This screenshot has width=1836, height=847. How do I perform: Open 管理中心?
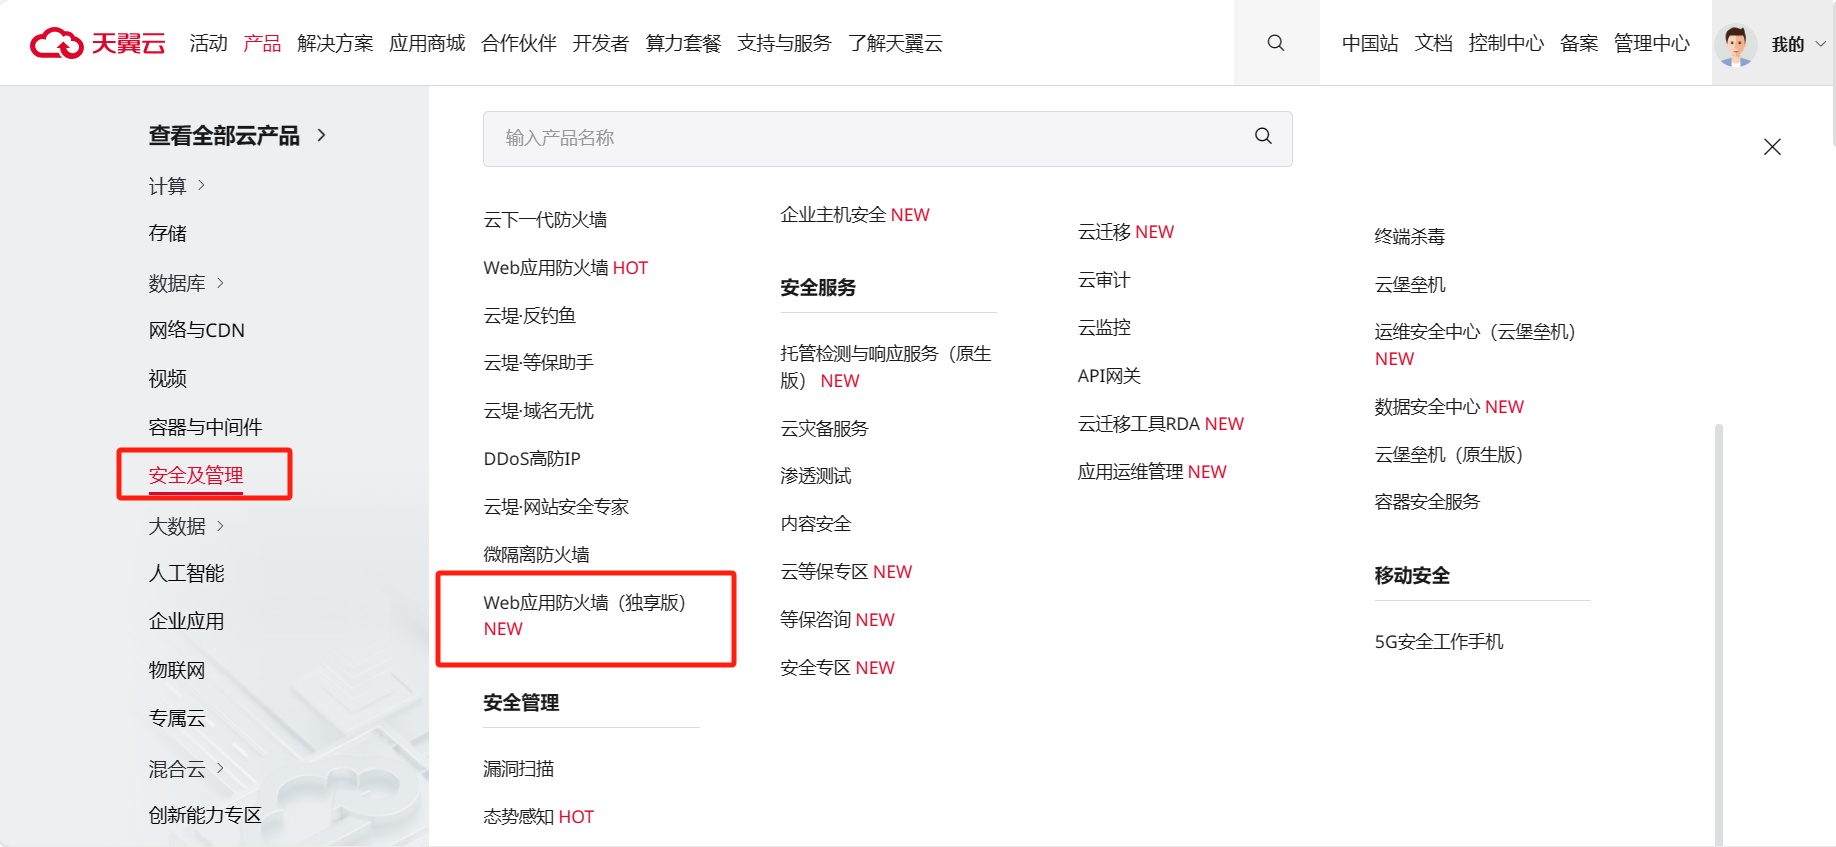pyautogui.click(x=1652, y=43)
